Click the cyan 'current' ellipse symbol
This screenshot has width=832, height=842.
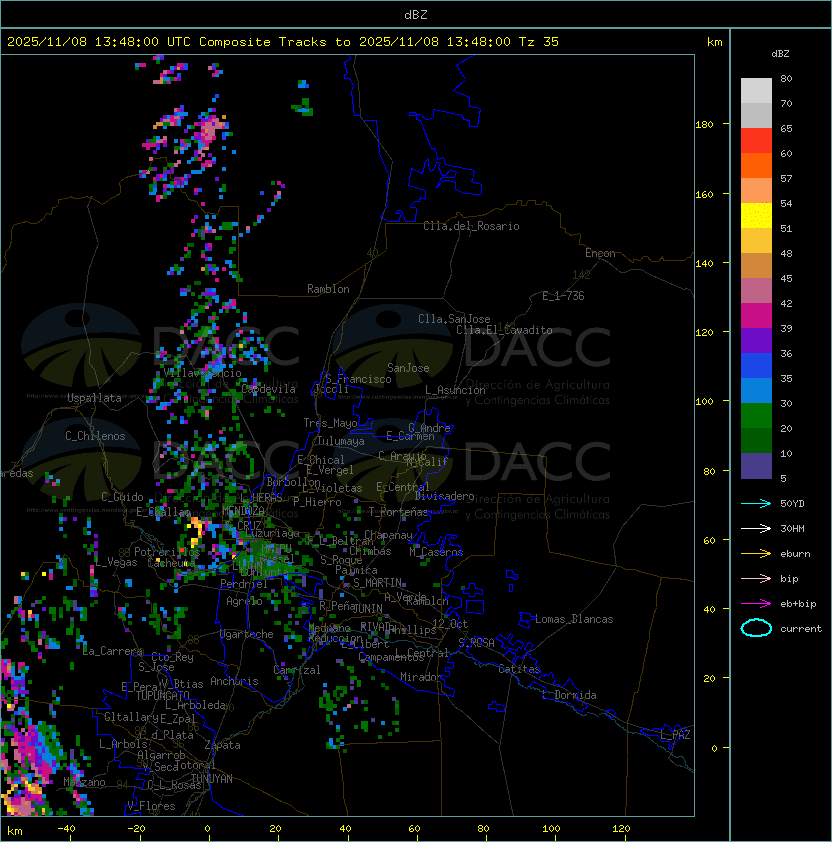point(756,628)
